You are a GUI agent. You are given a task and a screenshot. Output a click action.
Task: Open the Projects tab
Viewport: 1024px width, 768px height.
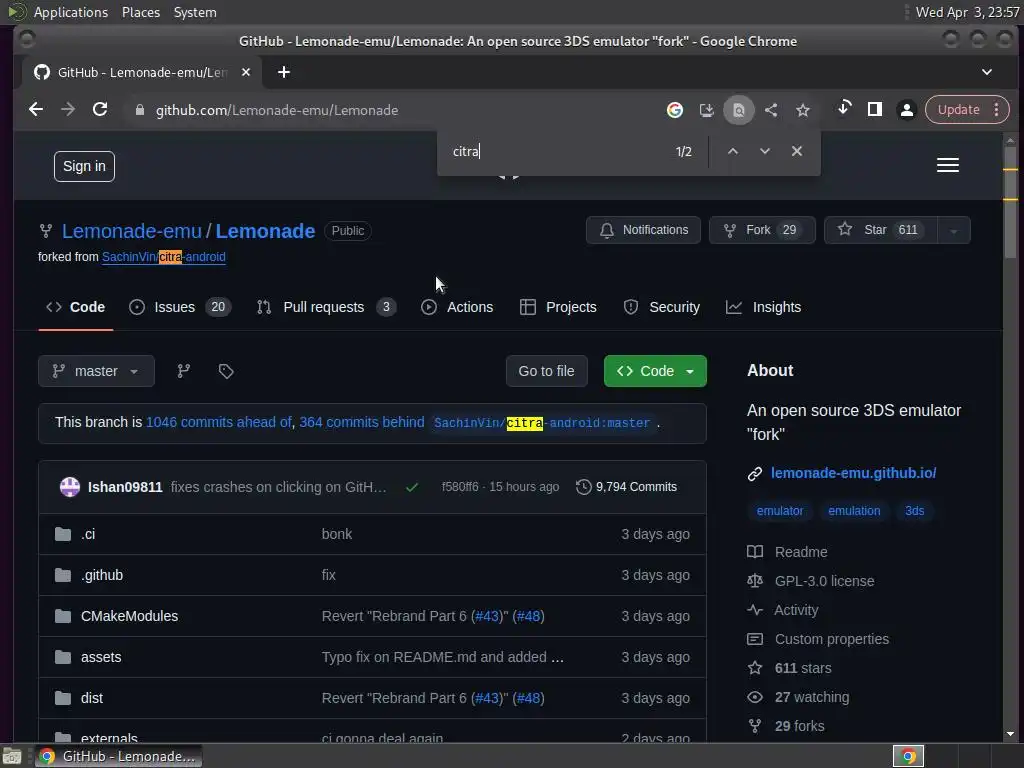pos(558,307)
